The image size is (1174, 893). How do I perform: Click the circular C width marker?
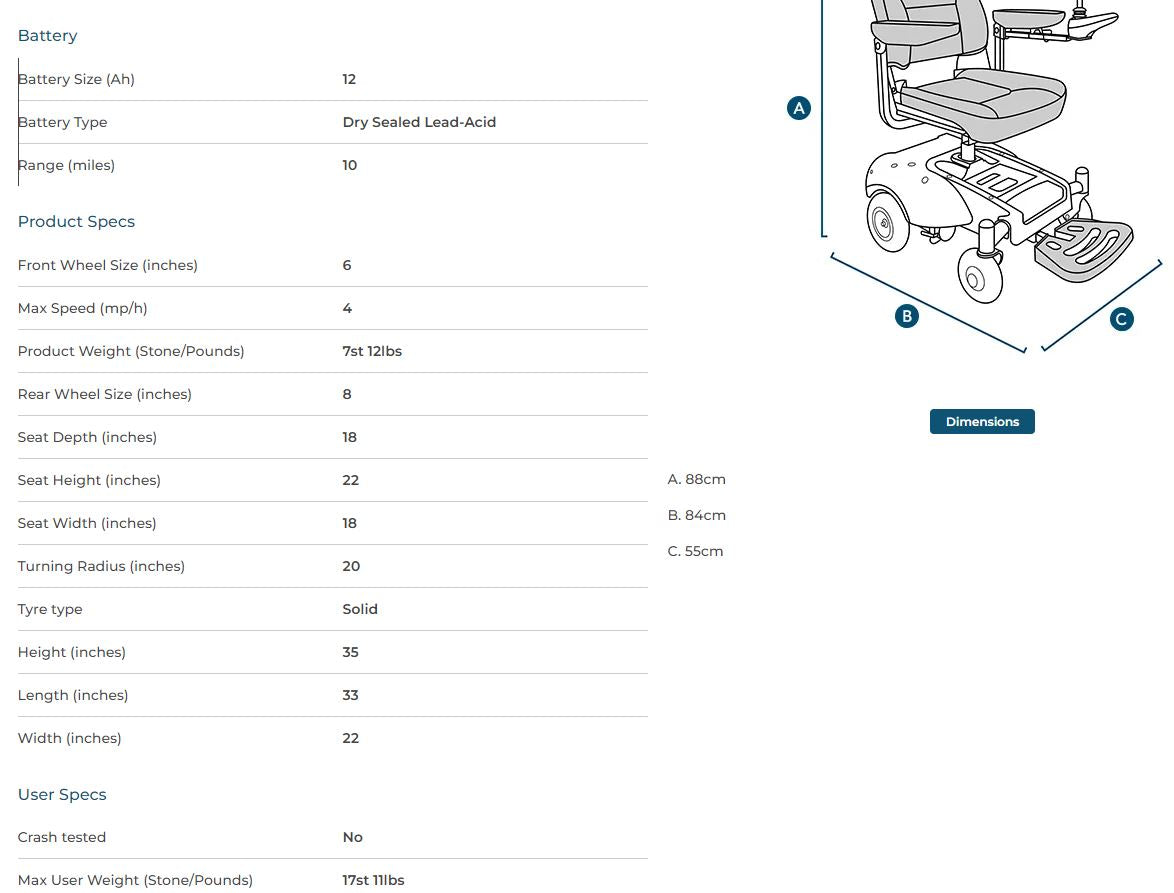point(1121,319)
